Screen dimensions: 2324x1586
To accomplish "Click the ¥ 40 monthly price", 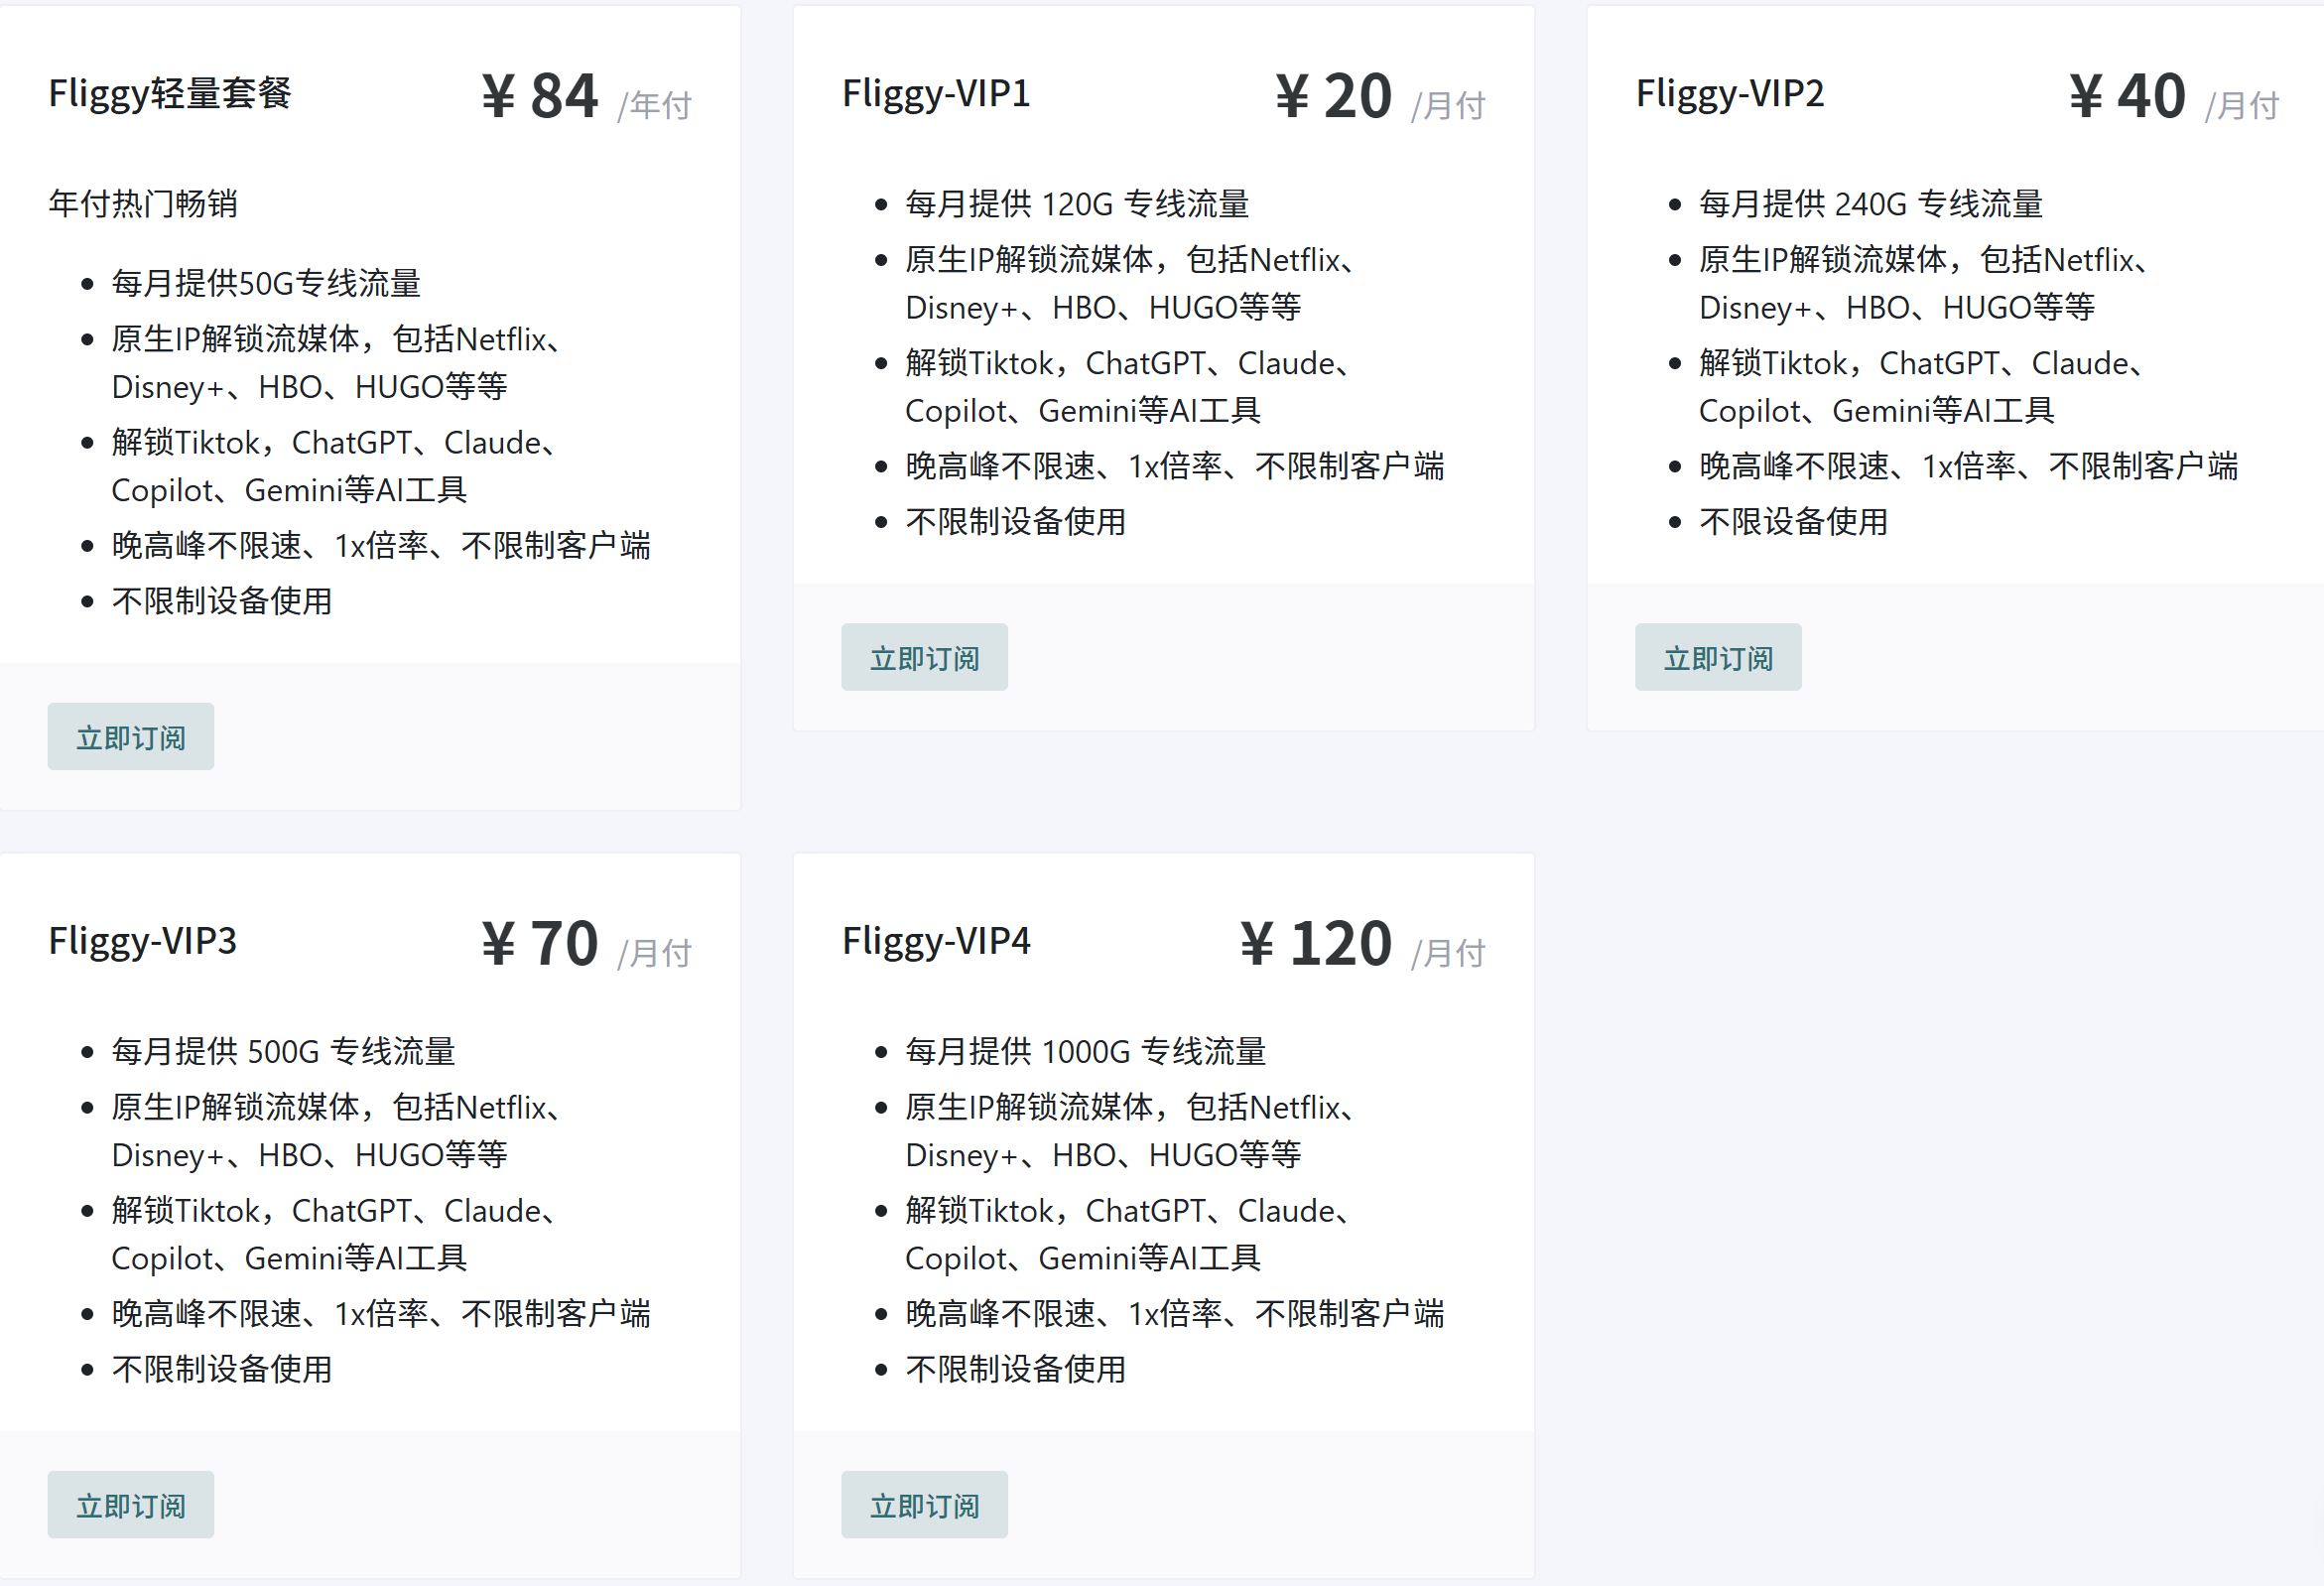I will (x=2127, y=96).
